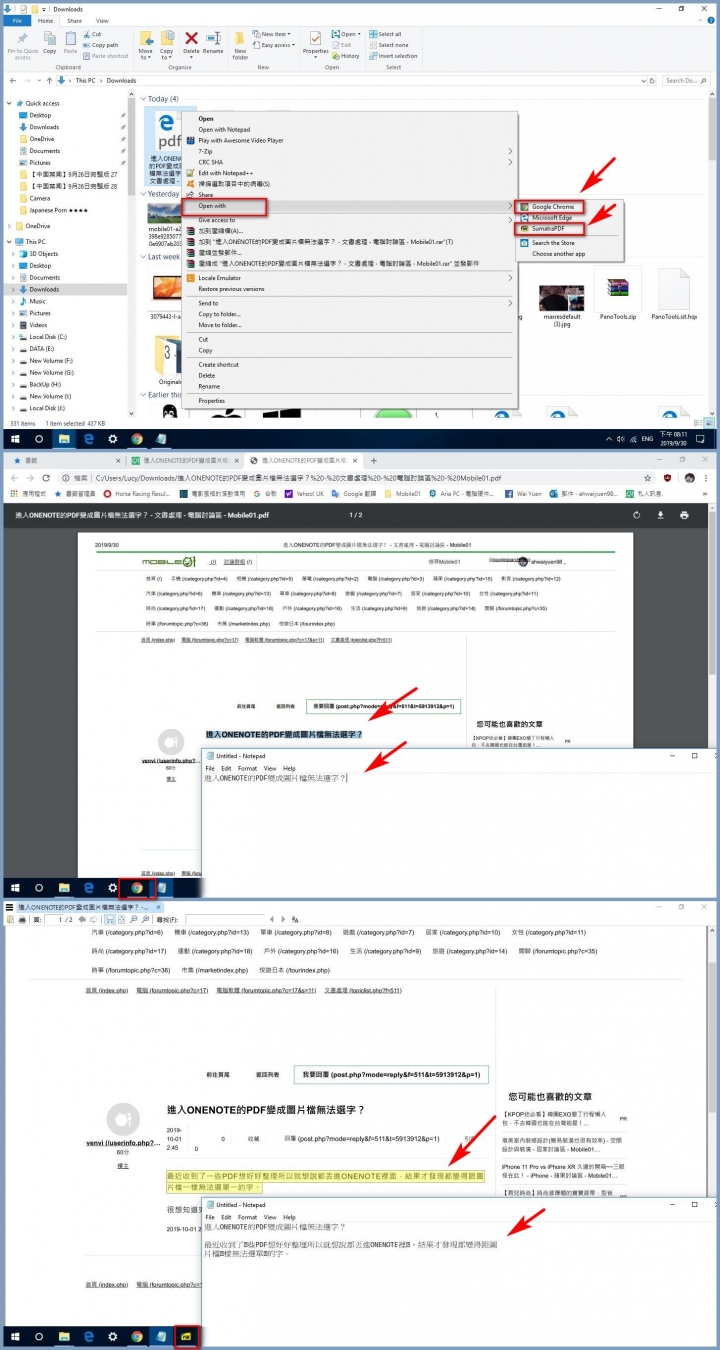Viewport: 720px width, 1350px height.
Task: Click Pin to Quick access in Explorer ribbon
Action: point(22,46)
